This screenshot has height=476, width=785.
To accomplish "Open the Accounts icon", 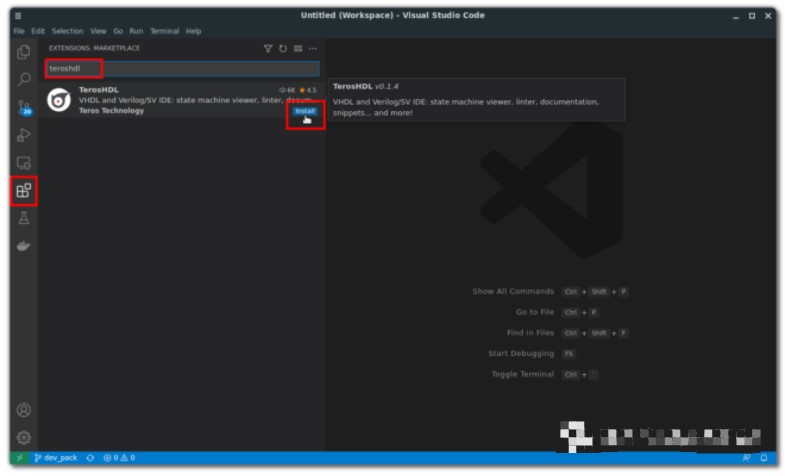I will coord(24,410).
